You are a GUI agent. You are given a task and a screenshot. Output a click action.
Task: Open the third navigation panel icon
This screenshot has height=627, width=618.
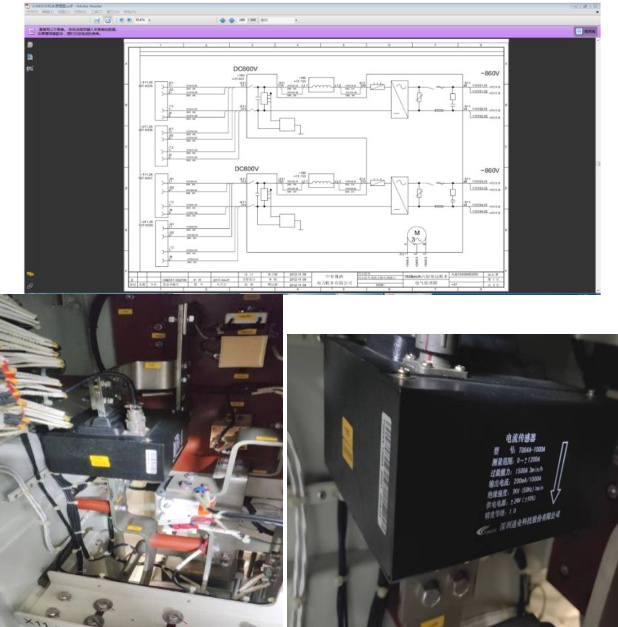point(30,68)
